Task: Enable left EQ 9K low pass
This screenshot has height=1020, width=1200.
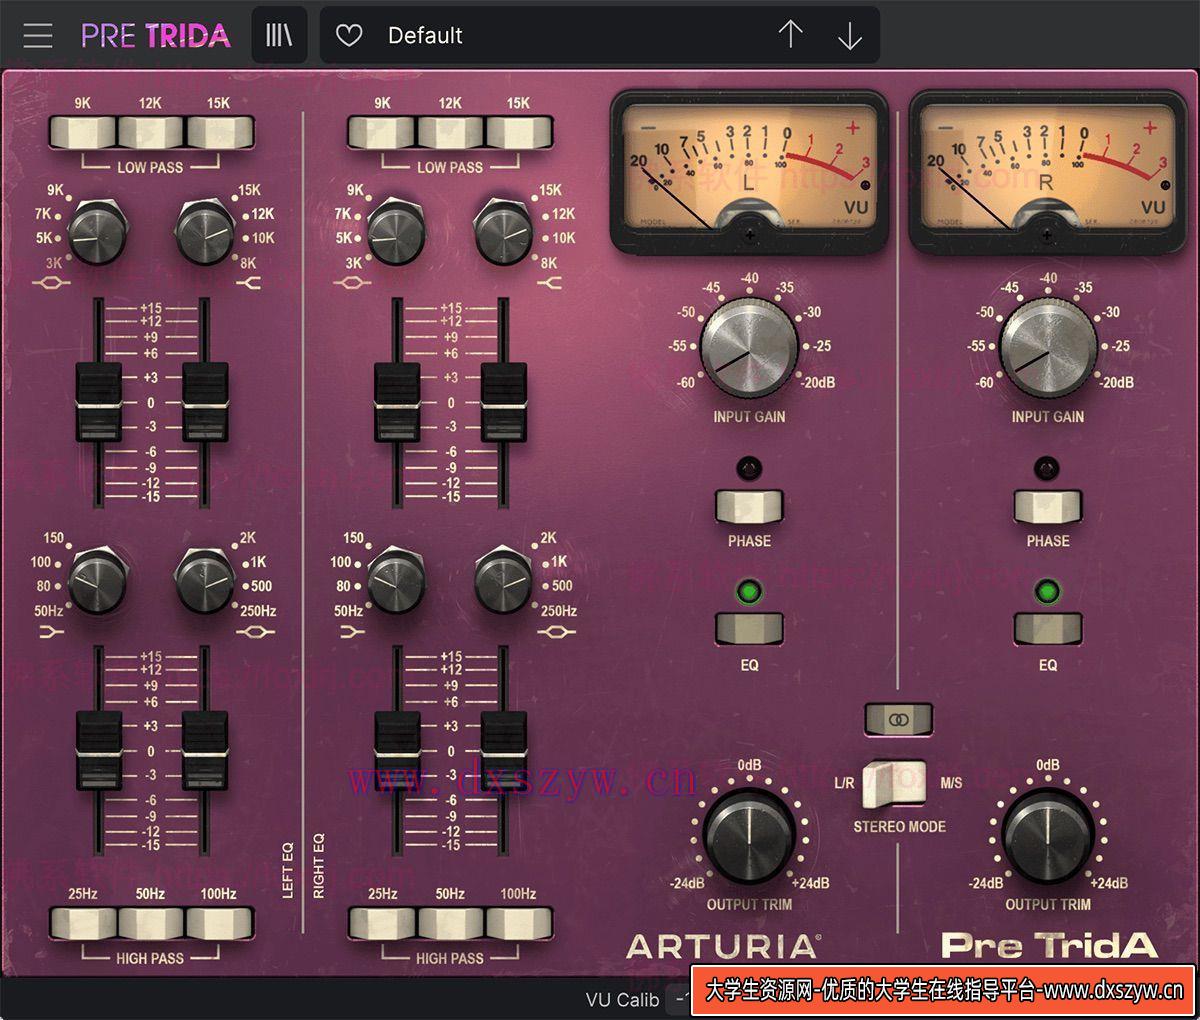Action: pos(83,132)
